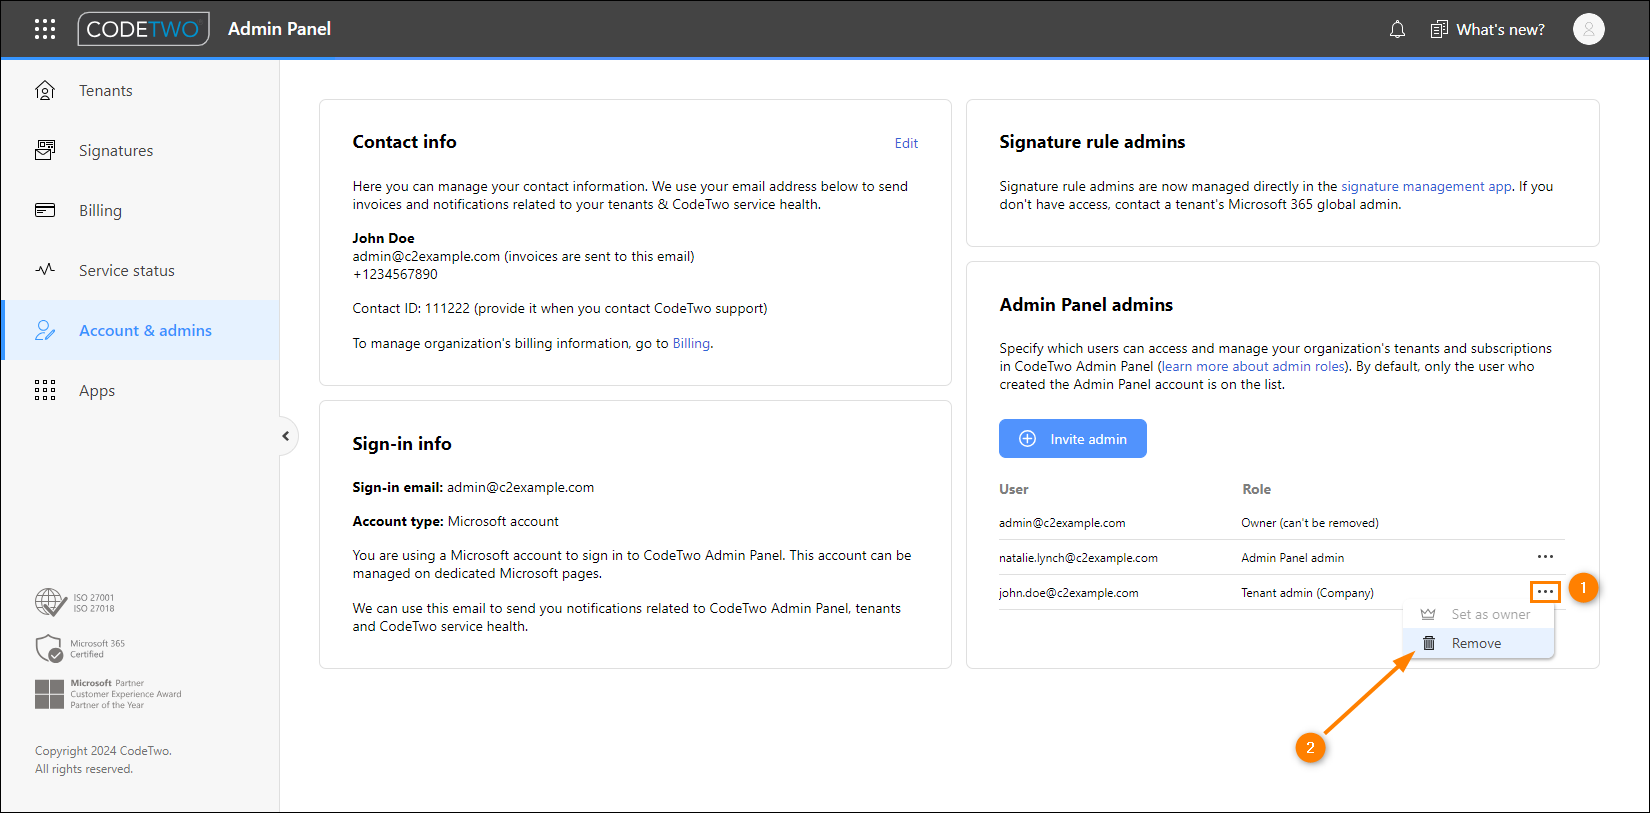
Task: Click the Admin Panel admins heading
Action: pos(1086,305)
